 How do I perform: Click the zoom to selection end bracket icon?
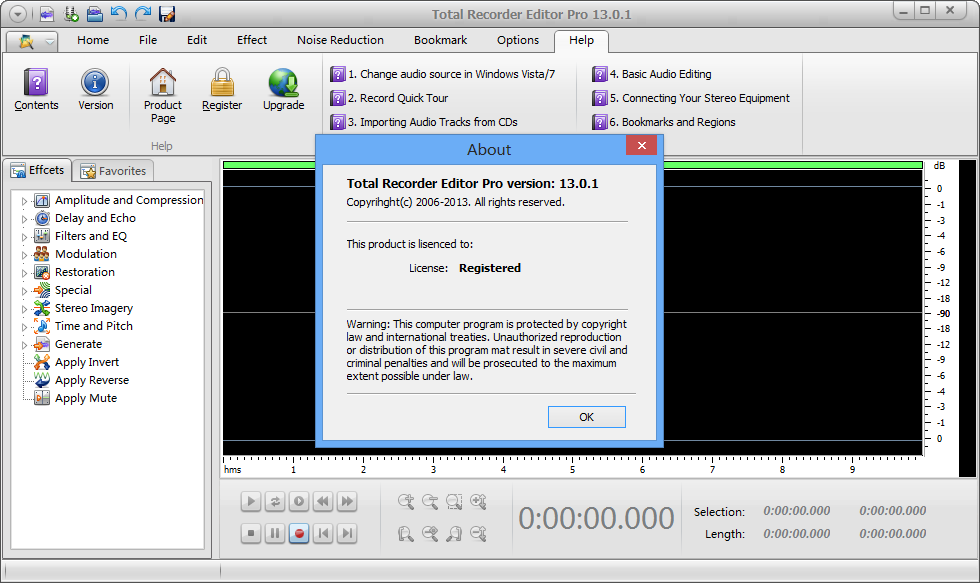coord(454,534)
